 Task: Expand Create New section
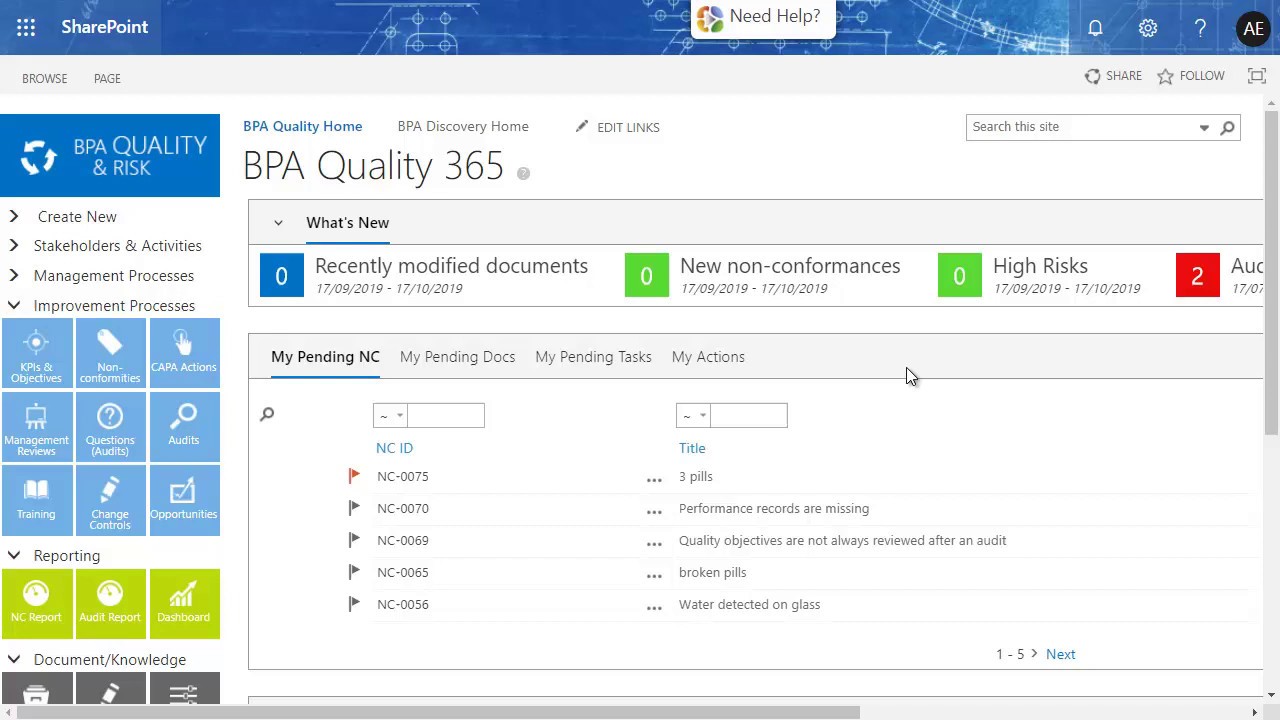[x=14, y=216]
